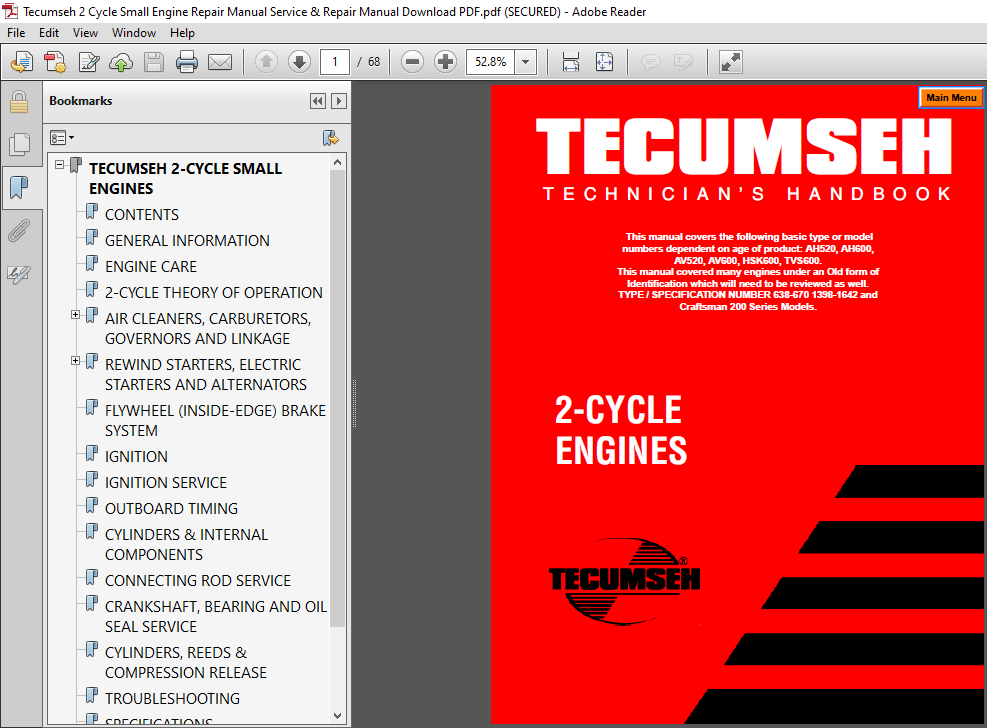Click the Main Menu button on the page
Viewport: 987px width, 728px height.
pos(950,98)
